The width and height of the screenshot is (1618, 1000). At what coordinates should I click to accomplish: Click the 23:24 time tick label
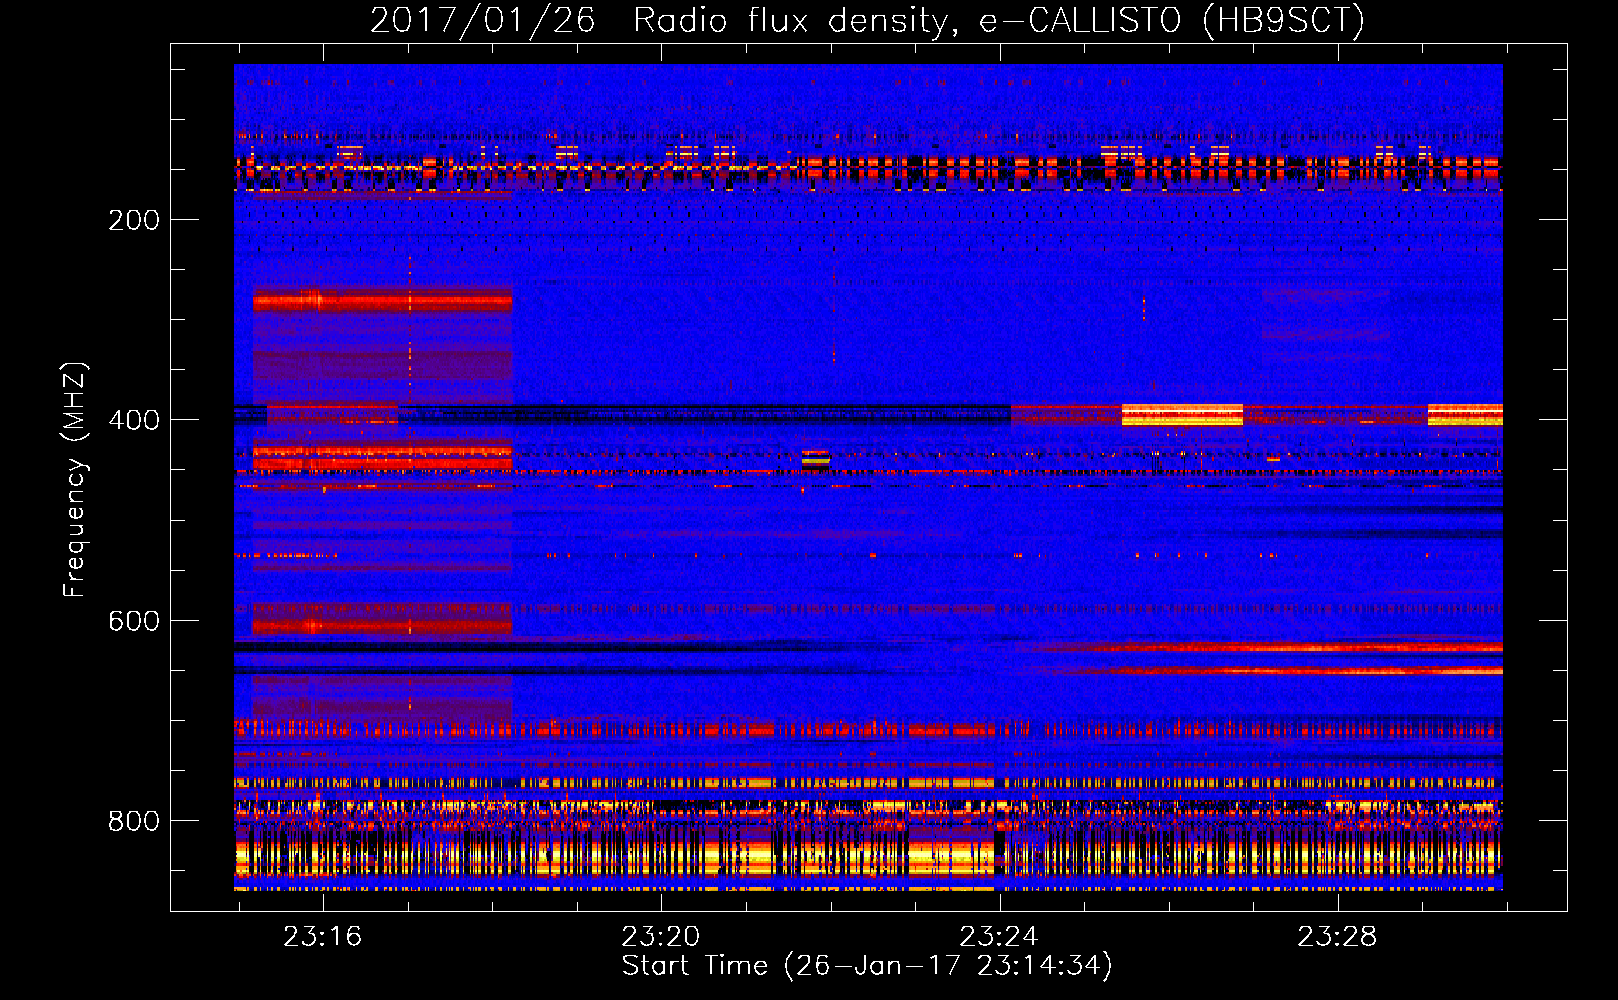[998, 937]
